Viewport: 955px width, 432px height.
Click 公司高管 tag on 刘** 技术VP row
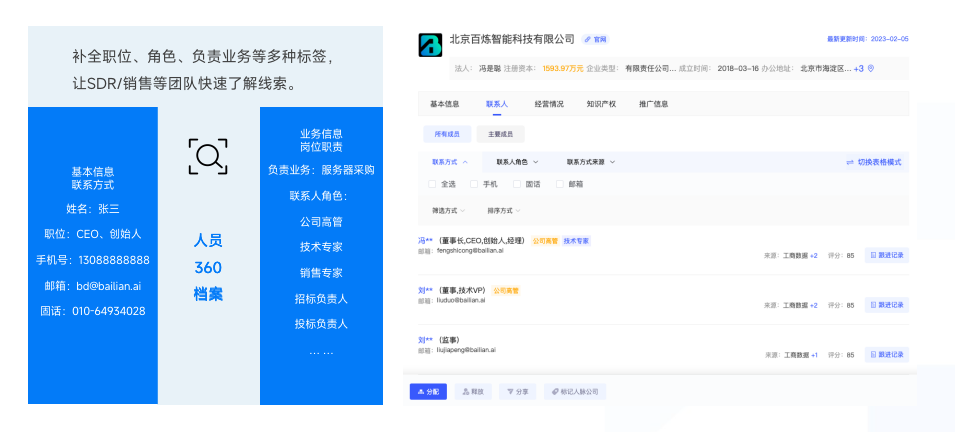[x=506, y=291]
